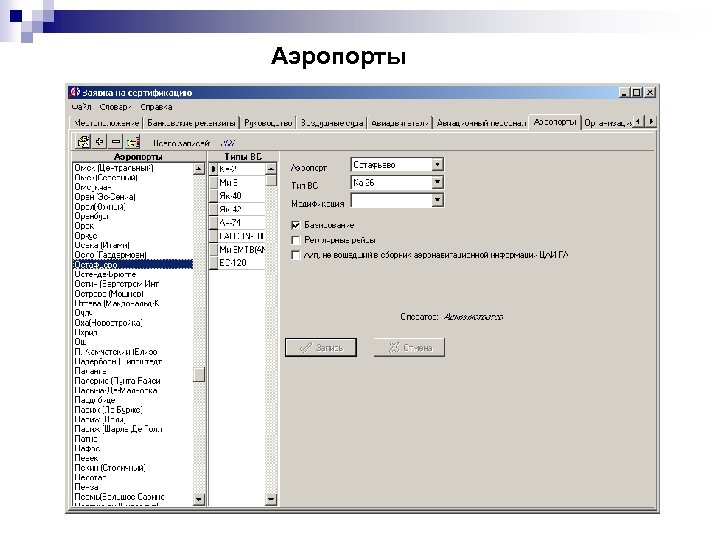
Task: Select Осло (Гардермоен) in the airports list
Action: coord(110,255)
